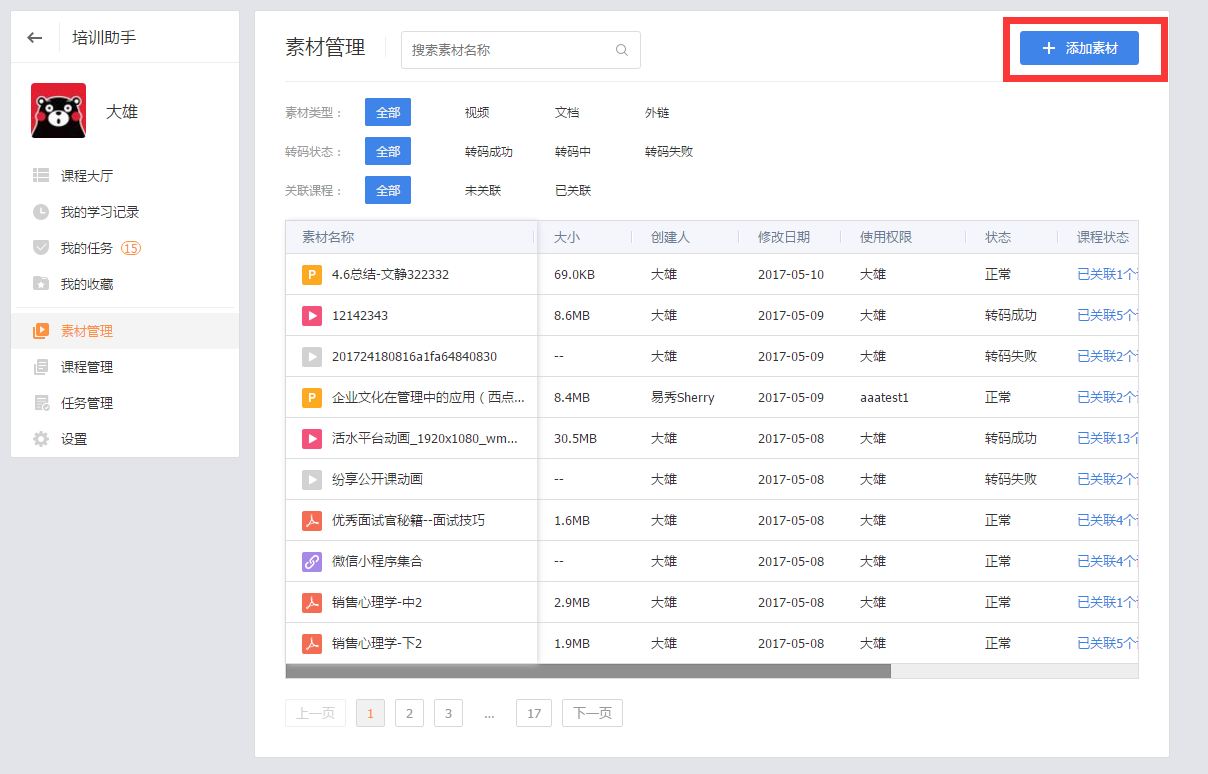Click the 状态 column header

[998, 237]
